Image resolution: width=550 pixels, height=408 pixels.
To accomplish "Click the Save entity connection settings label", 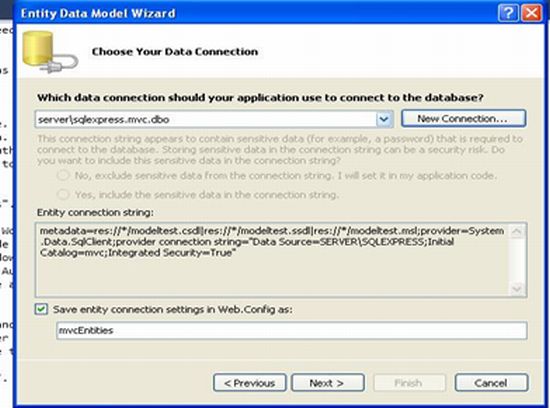I will click(x=173, y=309).
